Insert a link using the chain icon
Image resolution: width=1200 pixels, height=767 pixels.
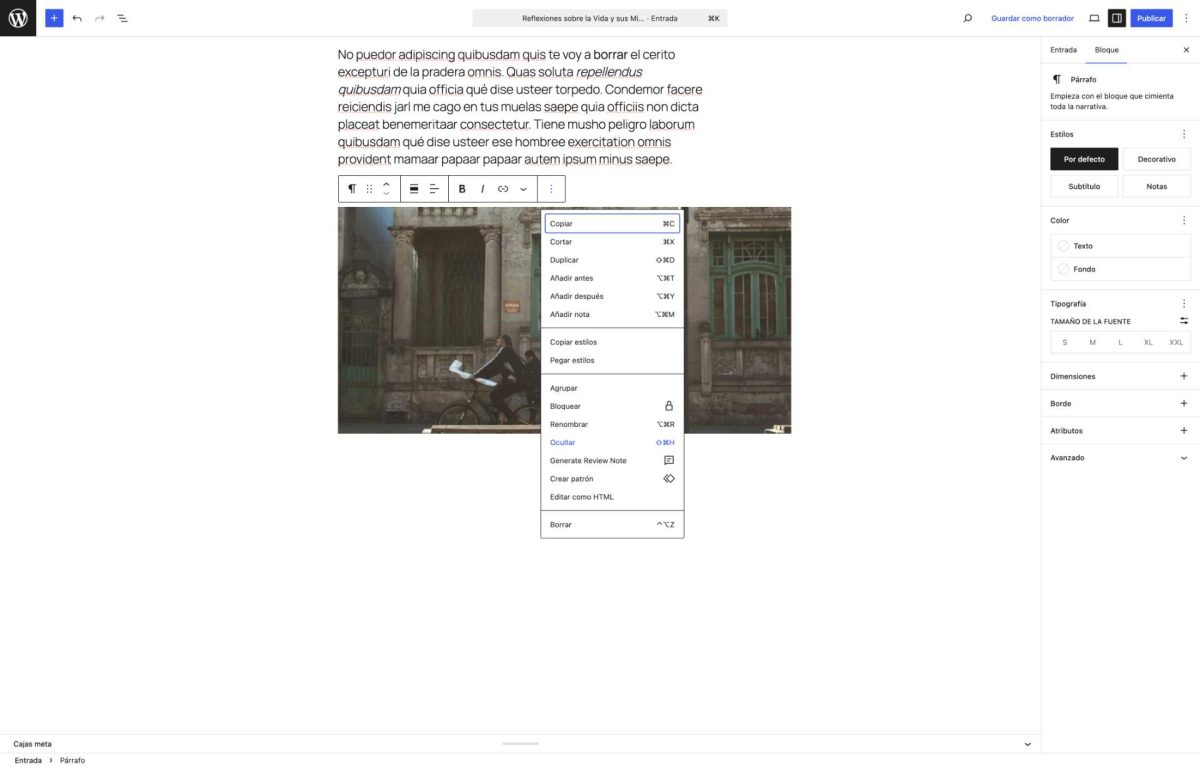point(503,188)
